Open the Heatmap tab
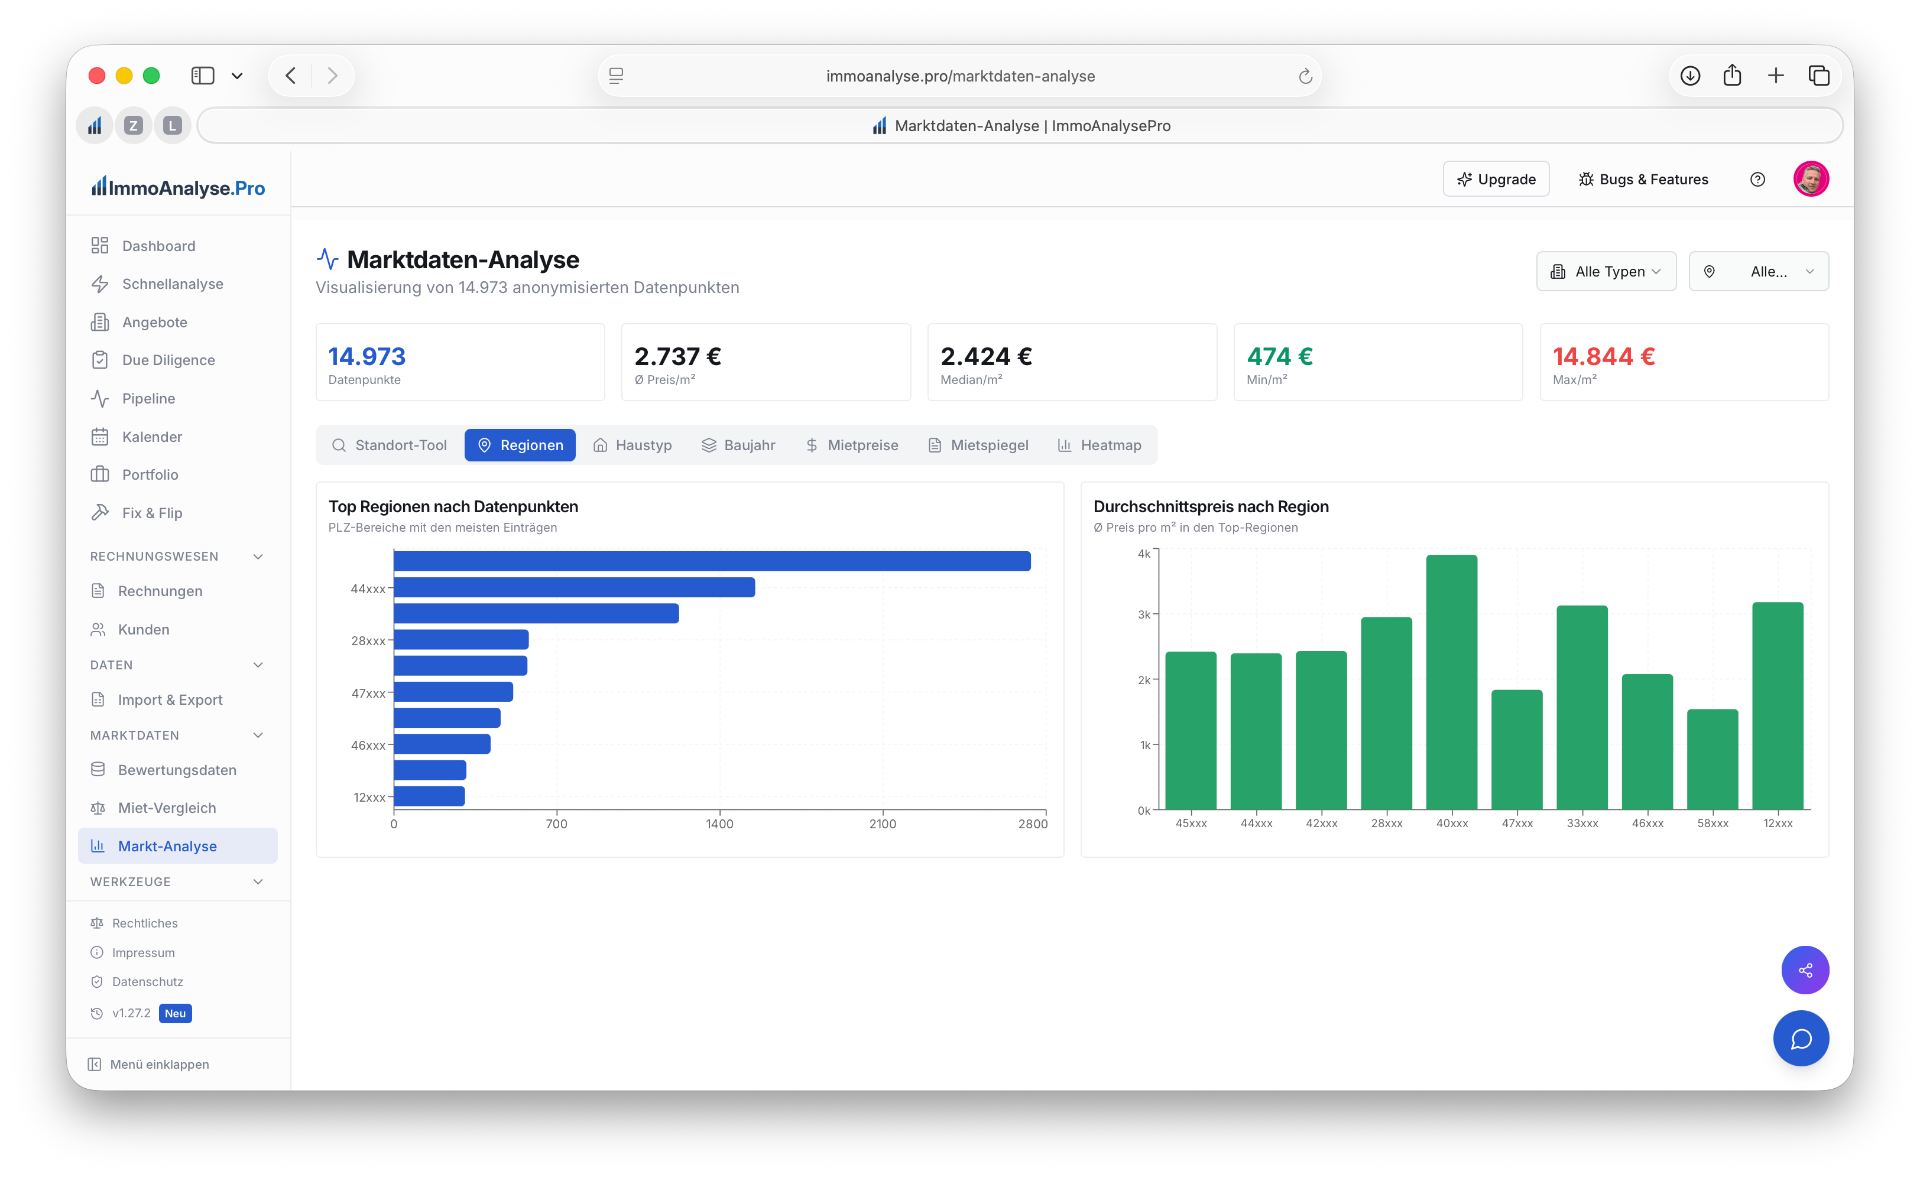 1100,445
